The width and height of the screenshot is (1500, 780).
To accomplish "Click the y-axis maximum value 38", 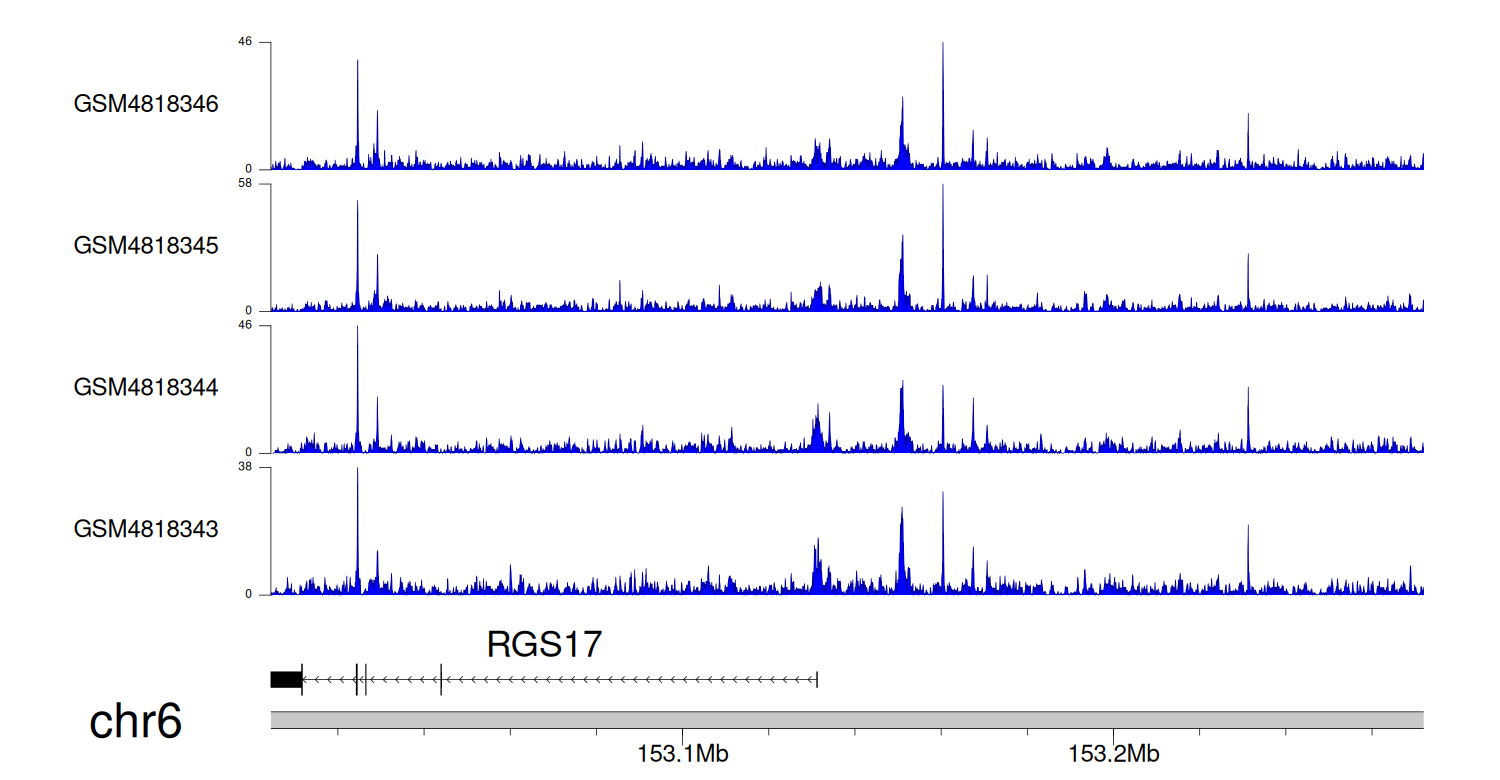I will pyautogui.click(x=243, y=467).
